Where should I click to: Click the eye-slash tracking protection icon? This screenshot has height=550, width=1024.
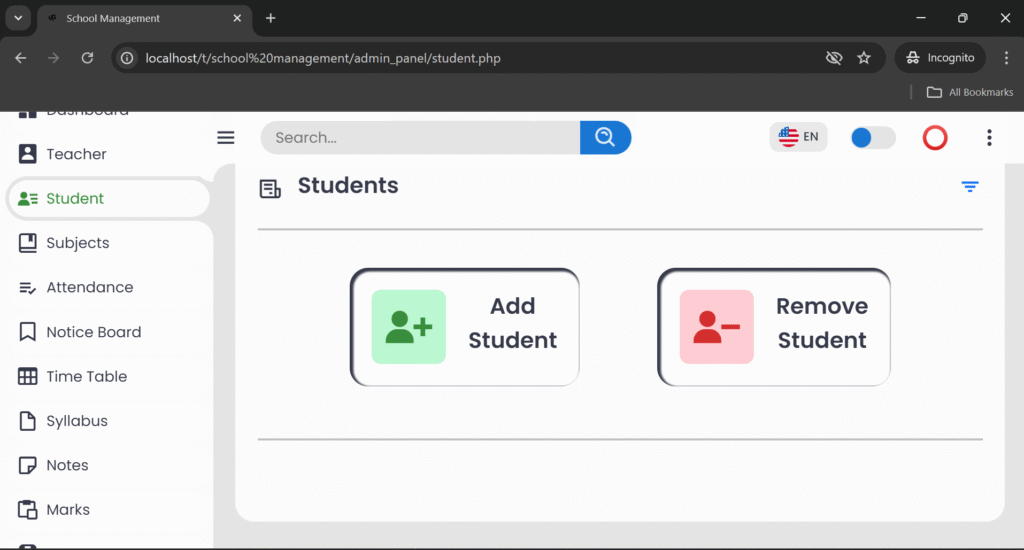(834, 58)
